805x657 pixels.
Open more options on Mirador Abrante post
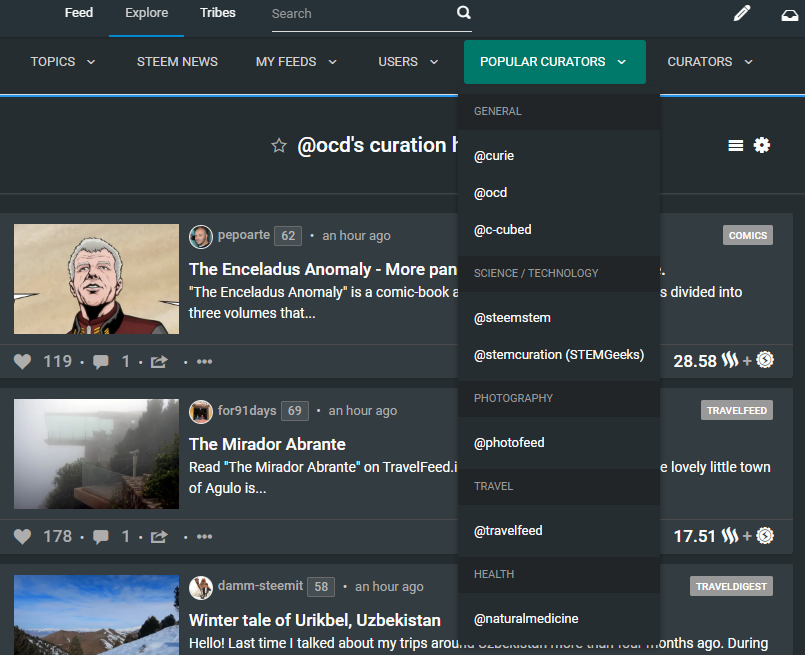tap(204, 537)
